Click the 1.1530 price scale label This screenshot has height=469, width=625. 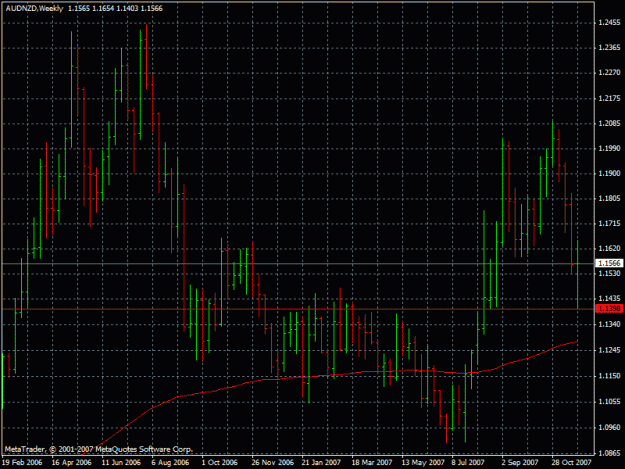[x=609, y=273]
